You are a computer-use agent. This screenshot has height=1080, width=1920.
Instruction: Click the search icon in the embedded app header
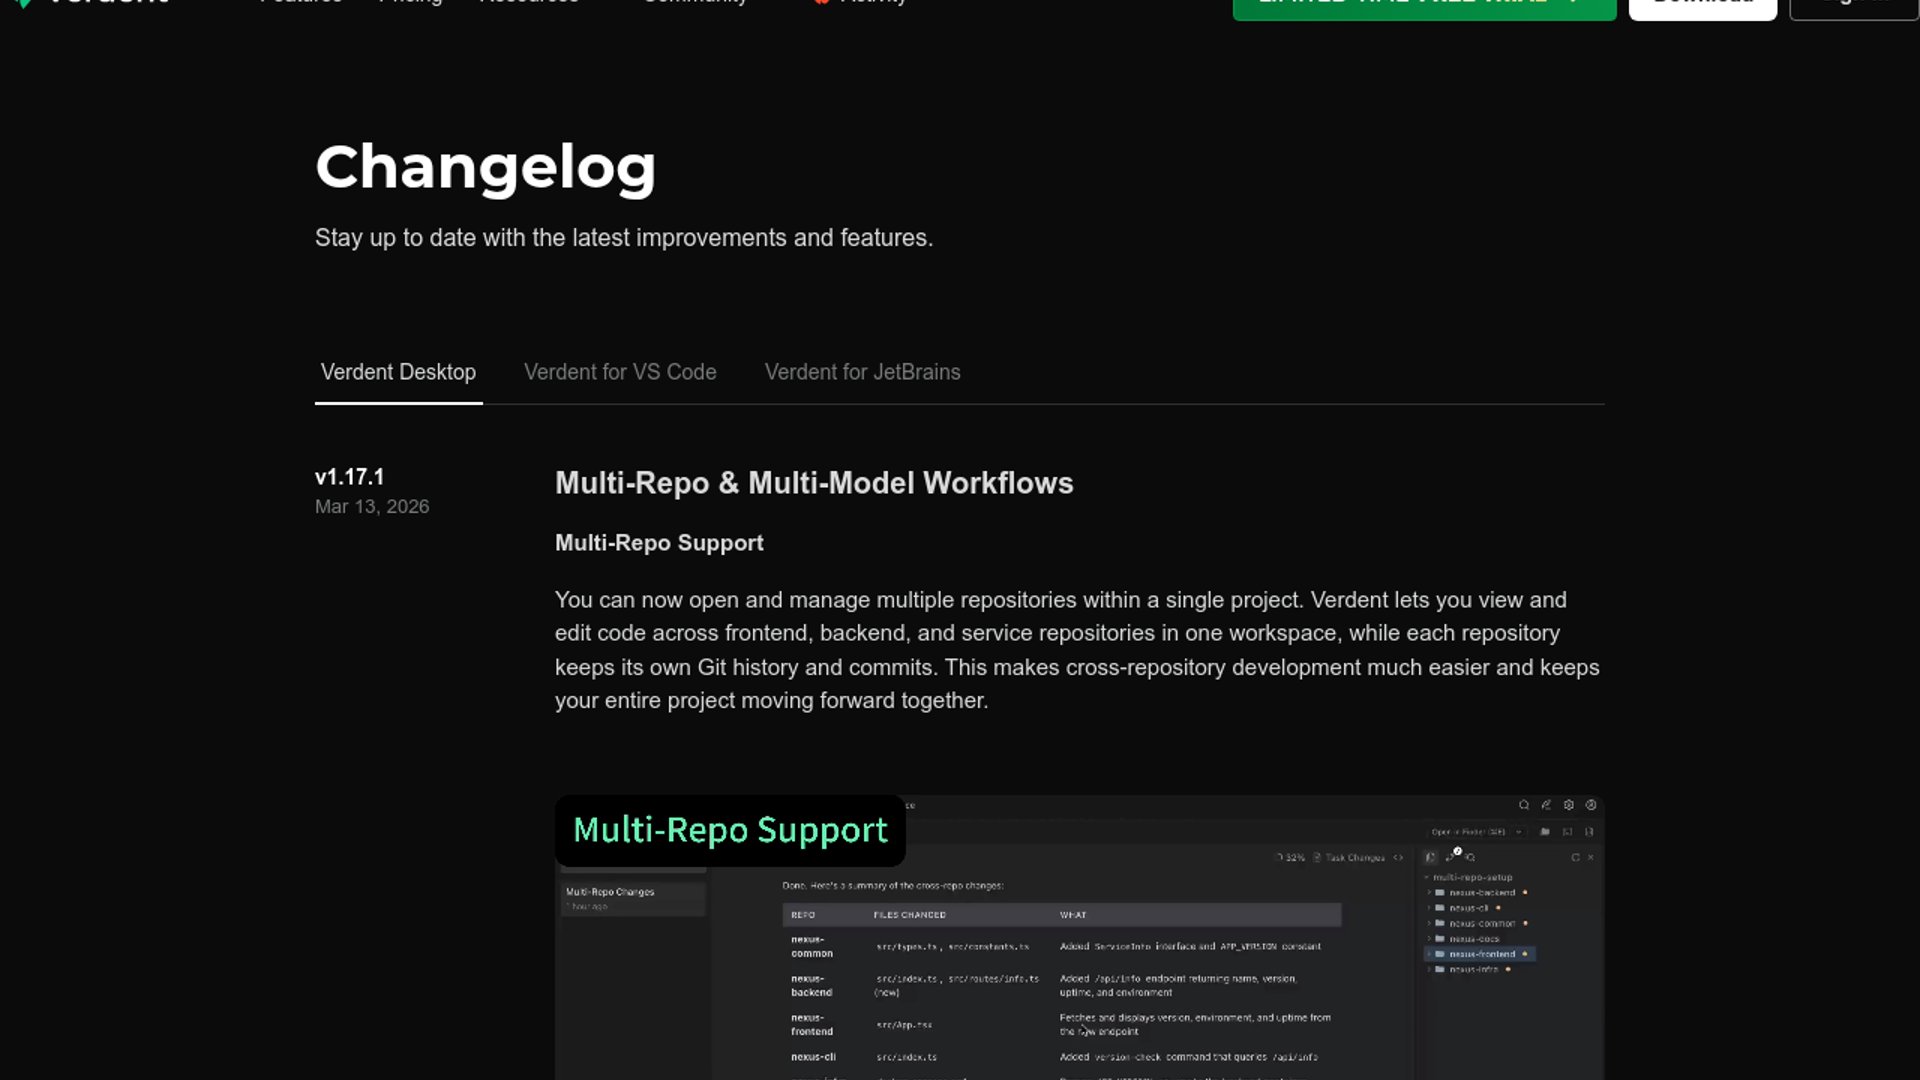click(x=1523, y=805)
